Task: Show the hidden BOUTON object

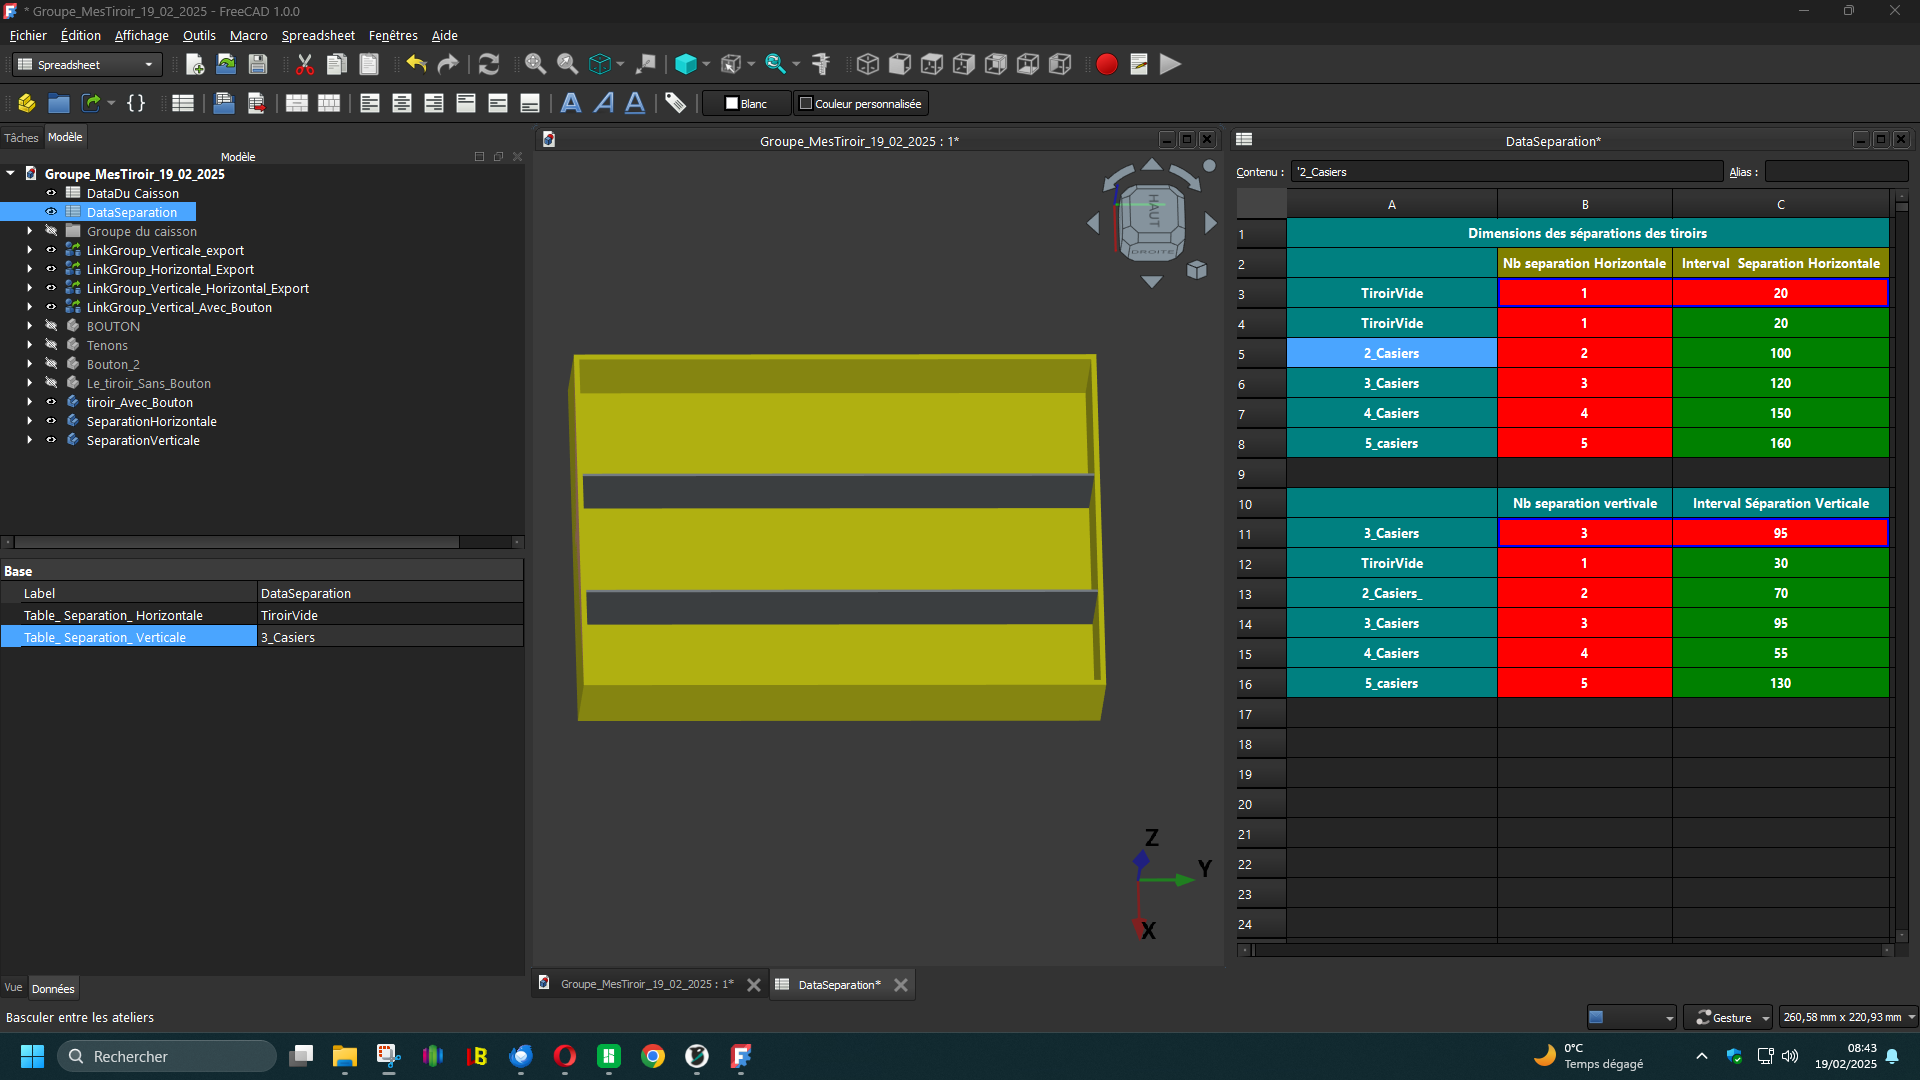Action: (51, 326)
